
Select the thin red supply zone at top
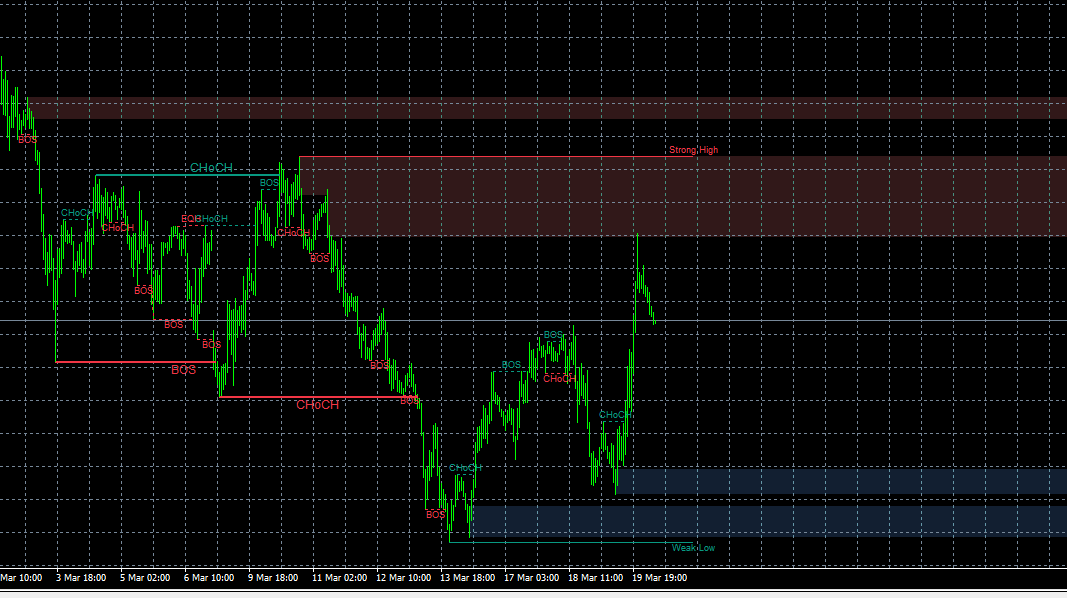(x=547, y=108)
